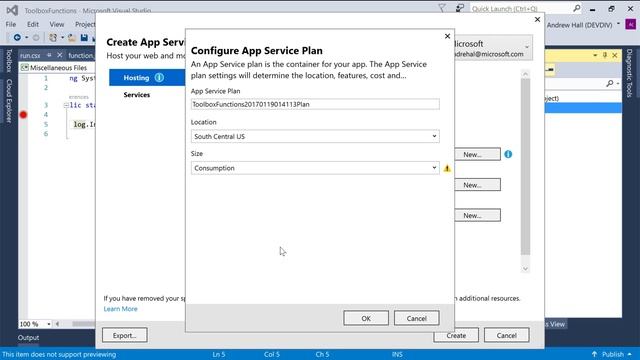Image resolution: width=640 pixels, height=360 pixels.
Task: Click Create in Create App Service dialog
Action: pos(456,336)
